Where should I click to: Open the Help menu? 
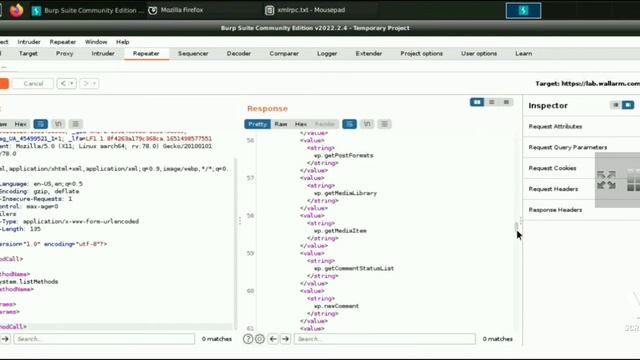[122, 42]
